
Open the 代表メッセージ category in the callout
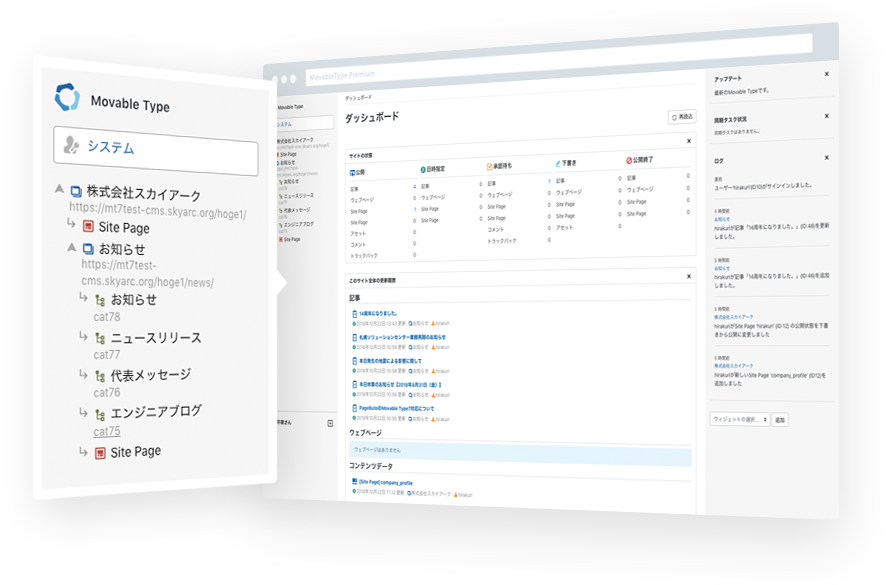pyautogui.click(x=151, y=375)
